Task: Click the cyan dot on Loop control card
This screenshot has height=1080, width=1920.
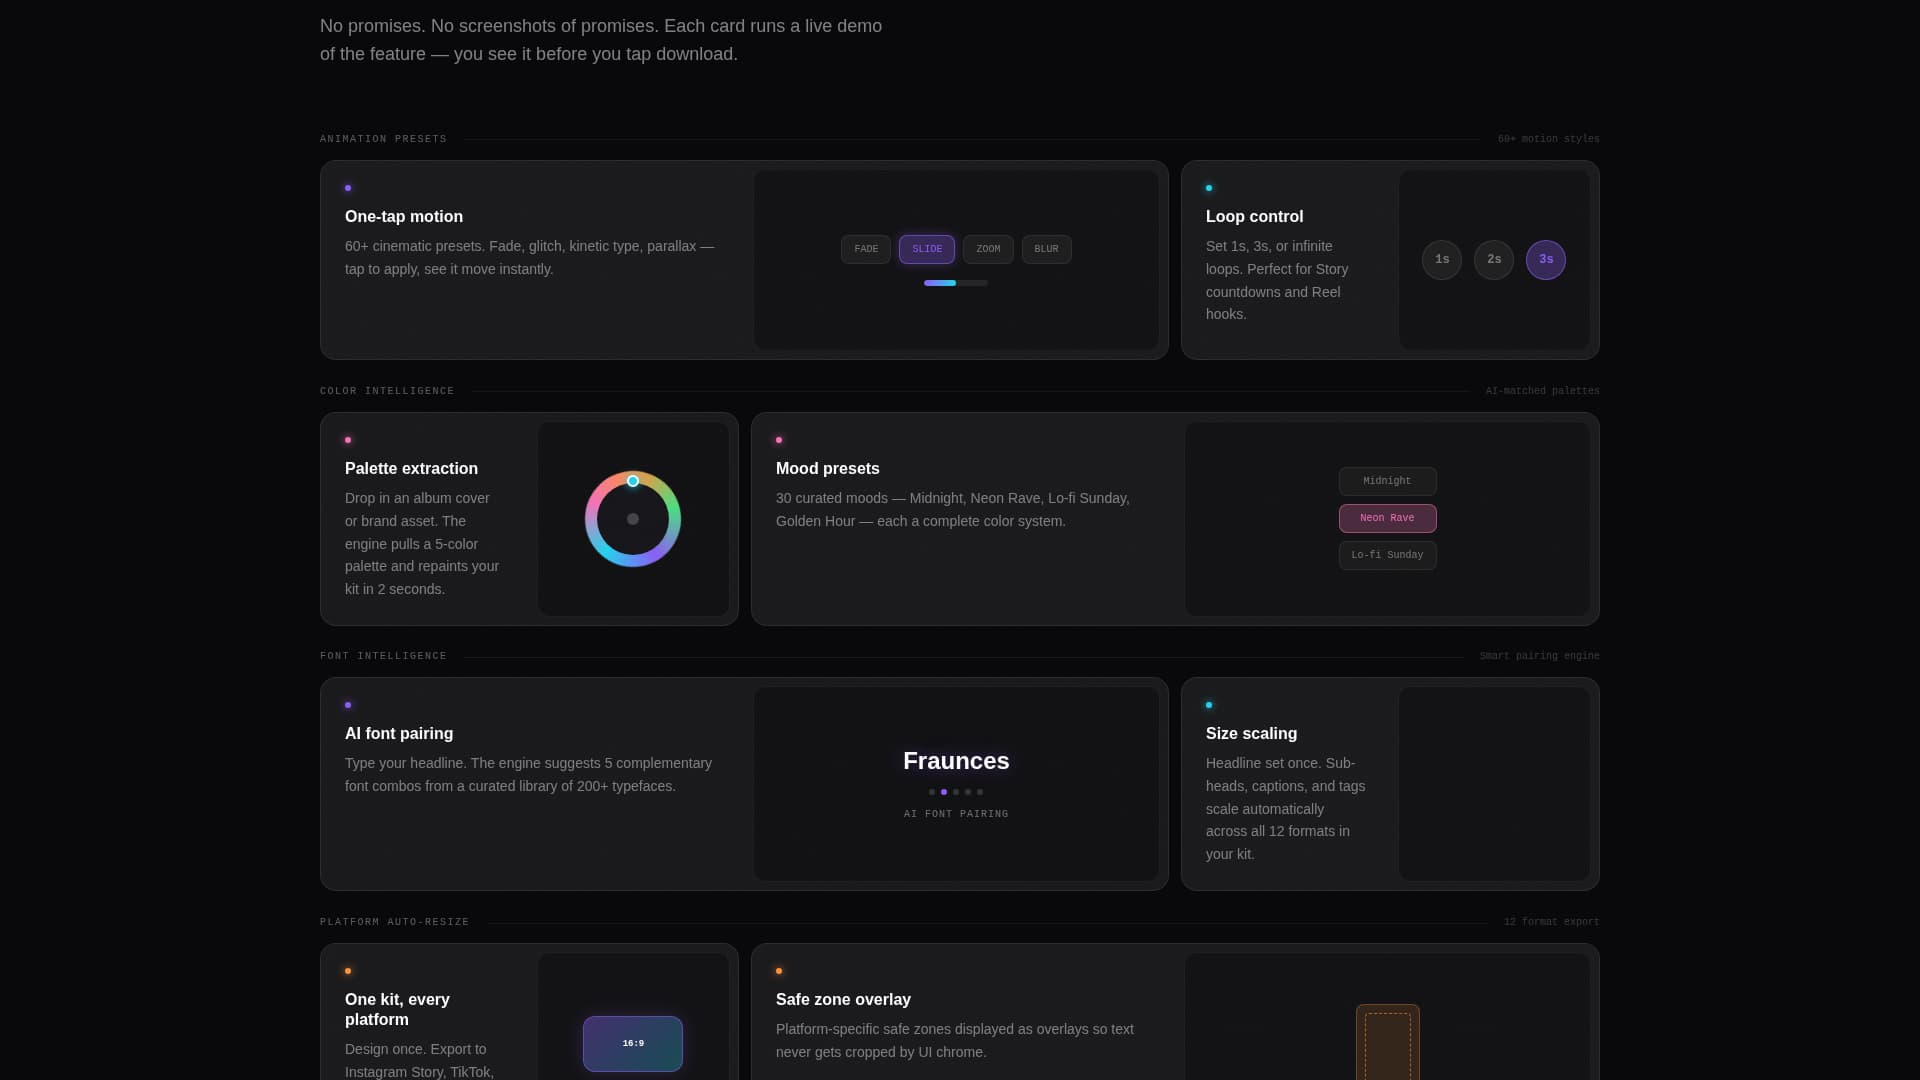Action: (x=1209, y=188)
